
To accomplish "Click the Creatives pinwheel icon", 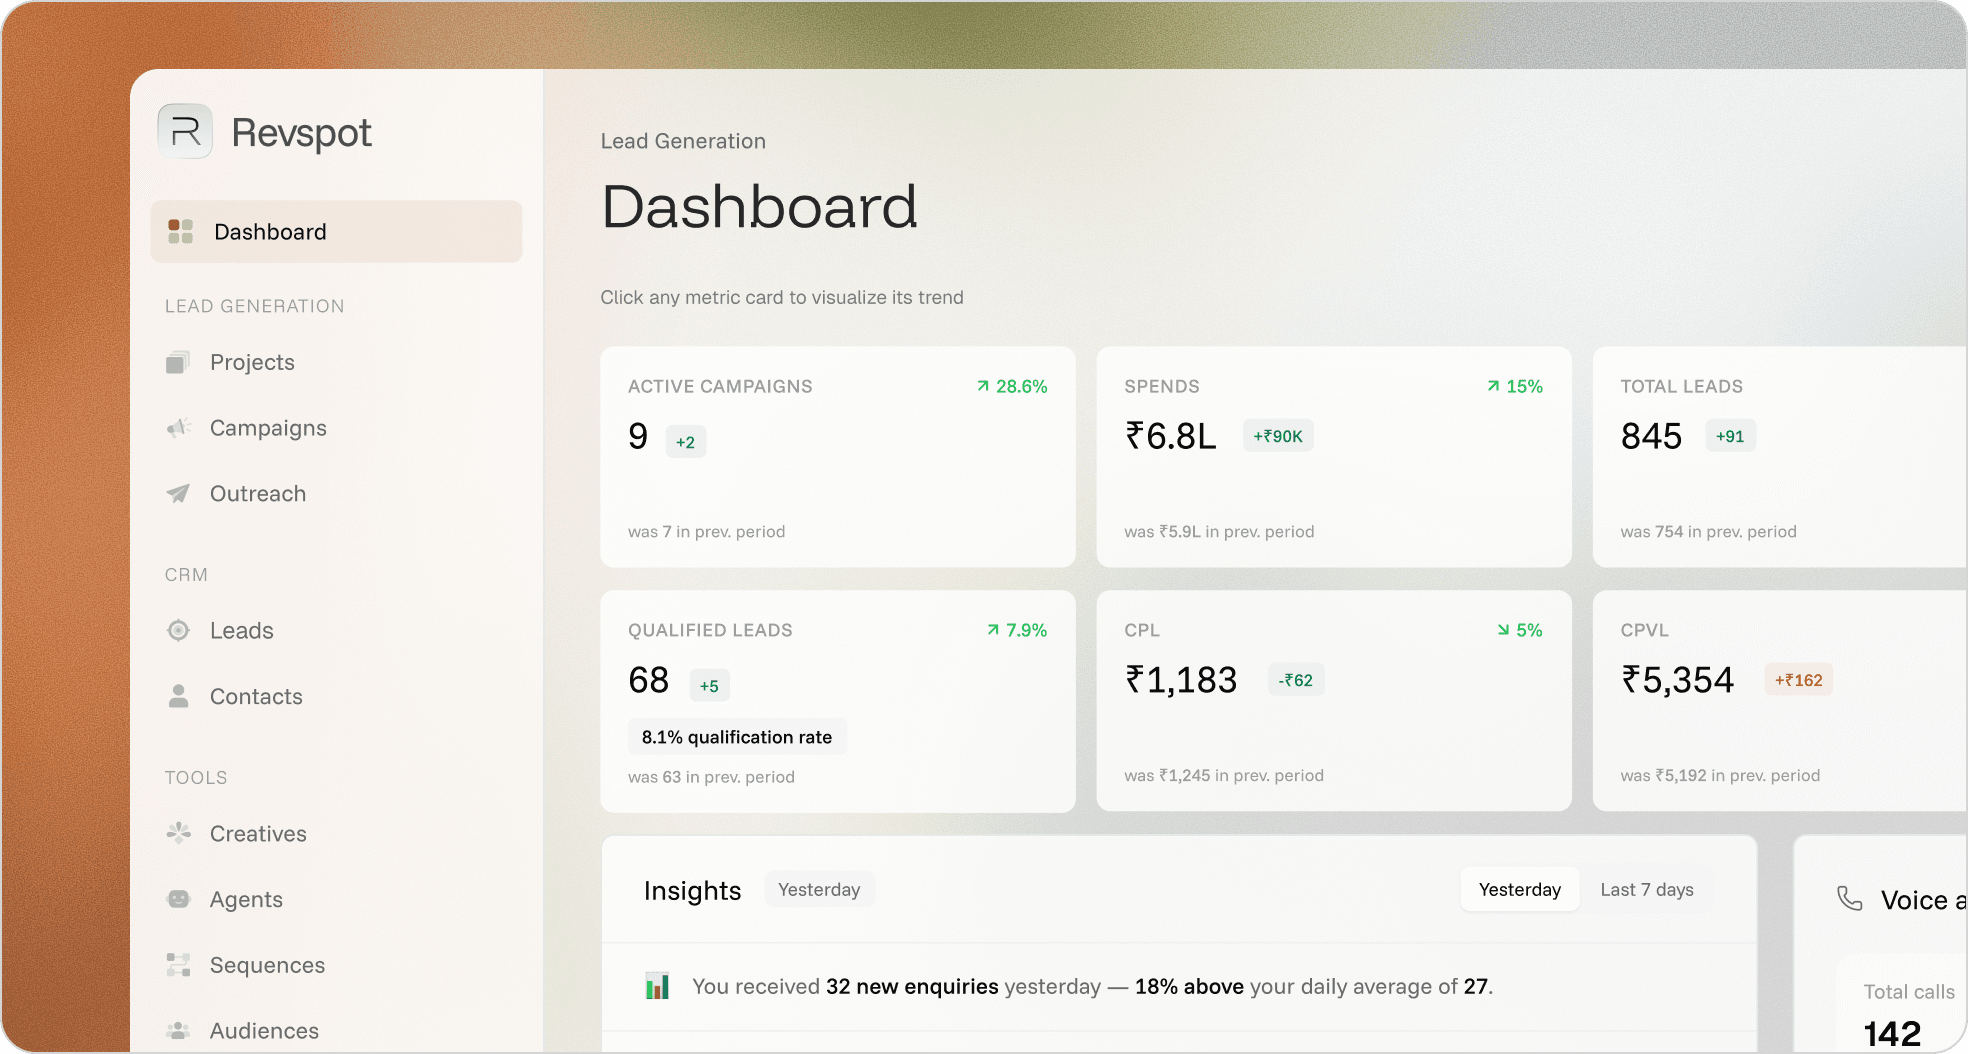I will [x=178, y=833].
